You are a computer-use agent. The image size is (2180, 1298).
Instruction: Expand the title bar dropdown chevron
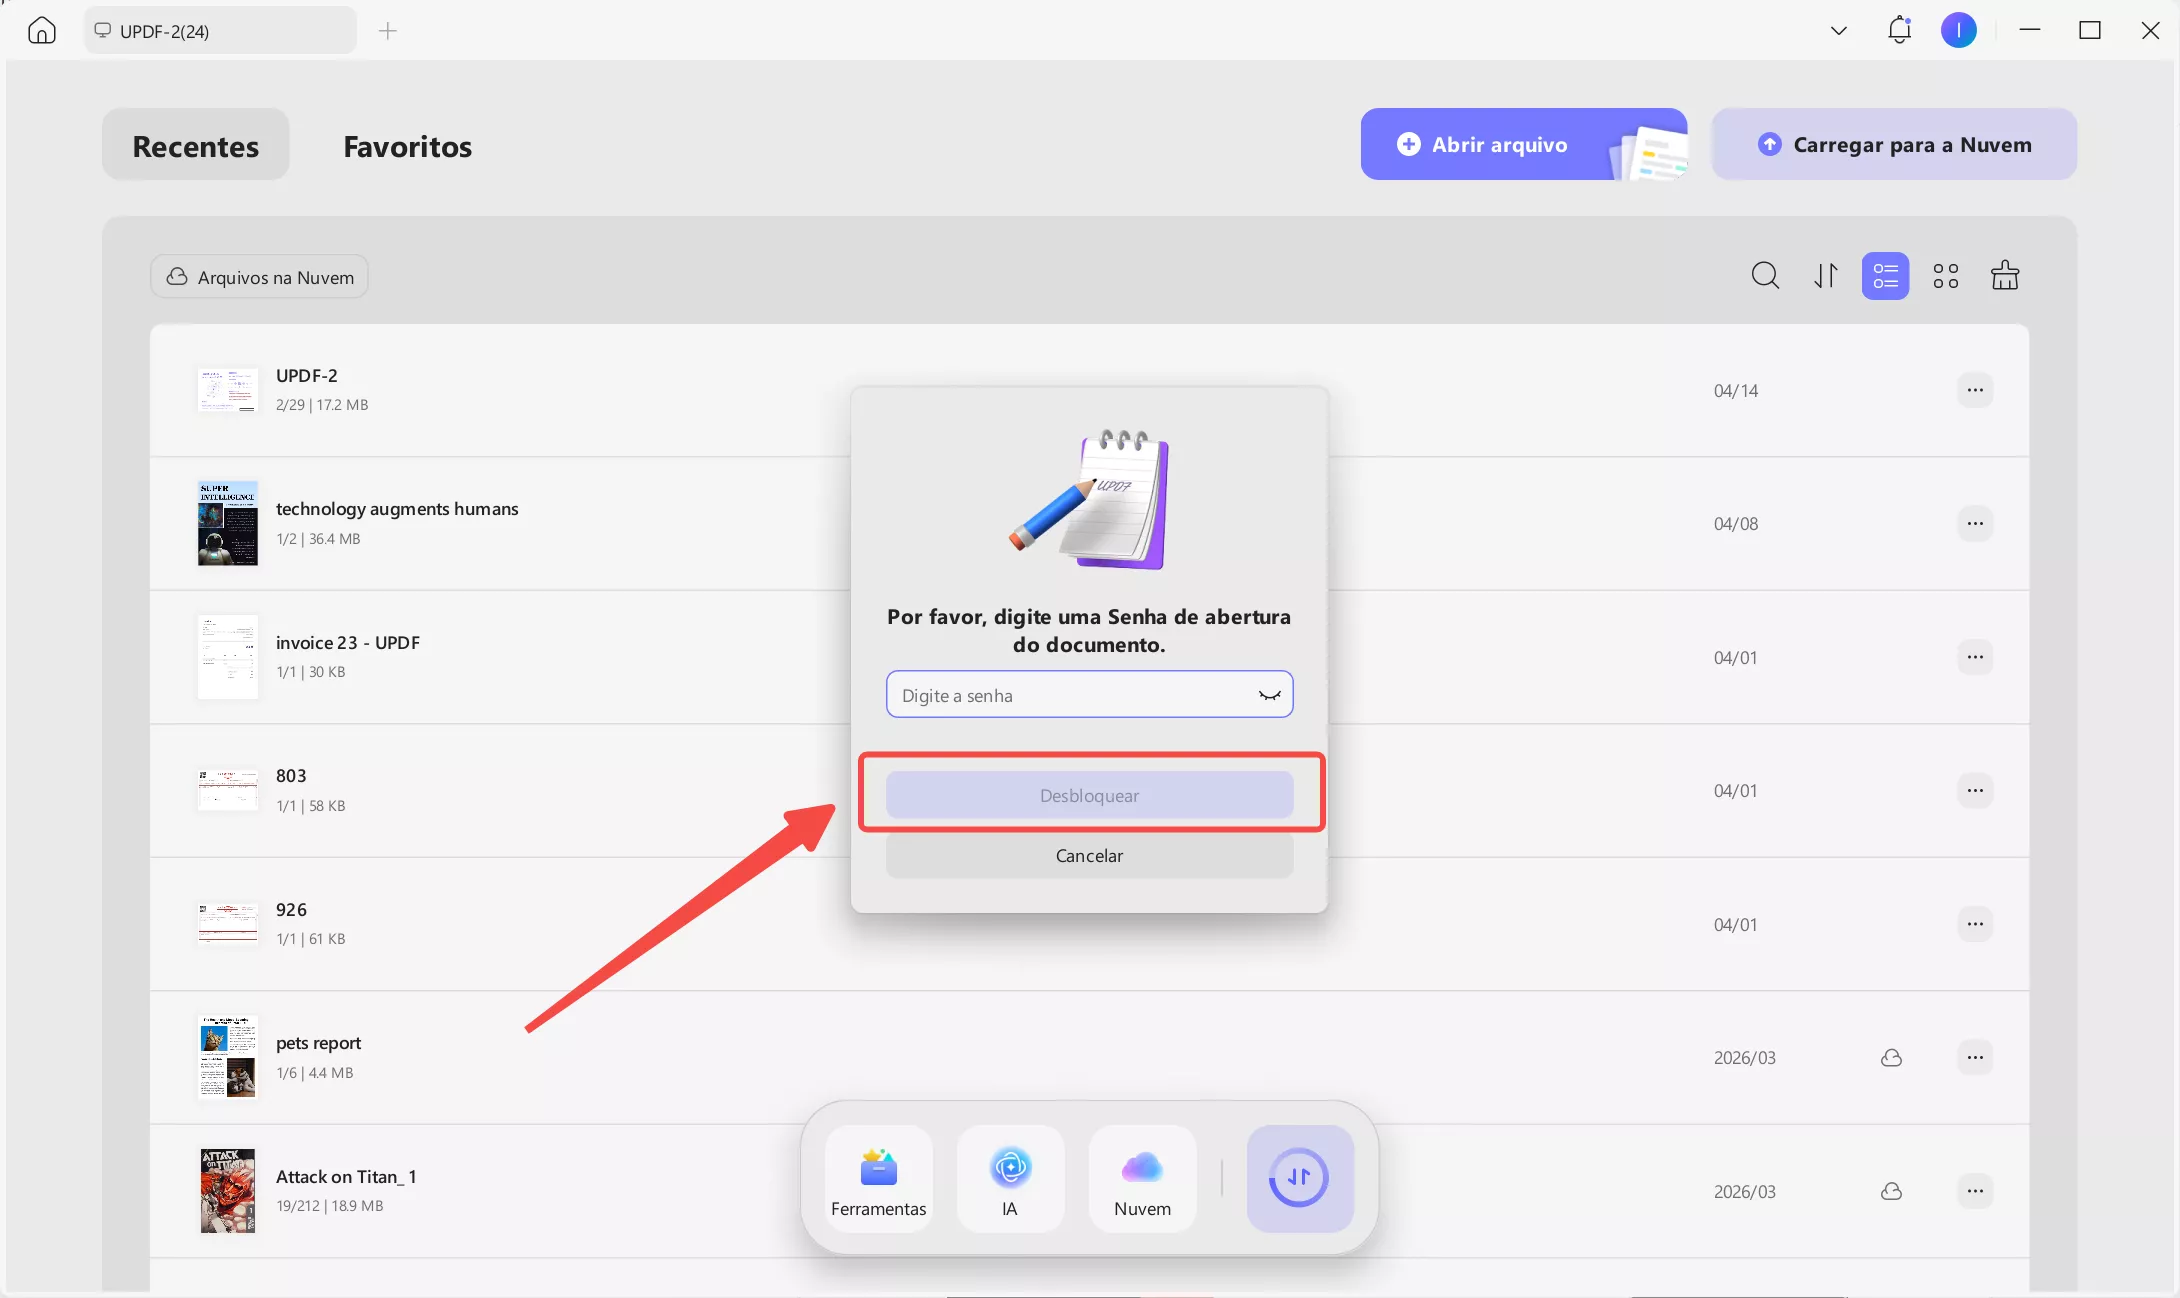tap(1838, 31)
